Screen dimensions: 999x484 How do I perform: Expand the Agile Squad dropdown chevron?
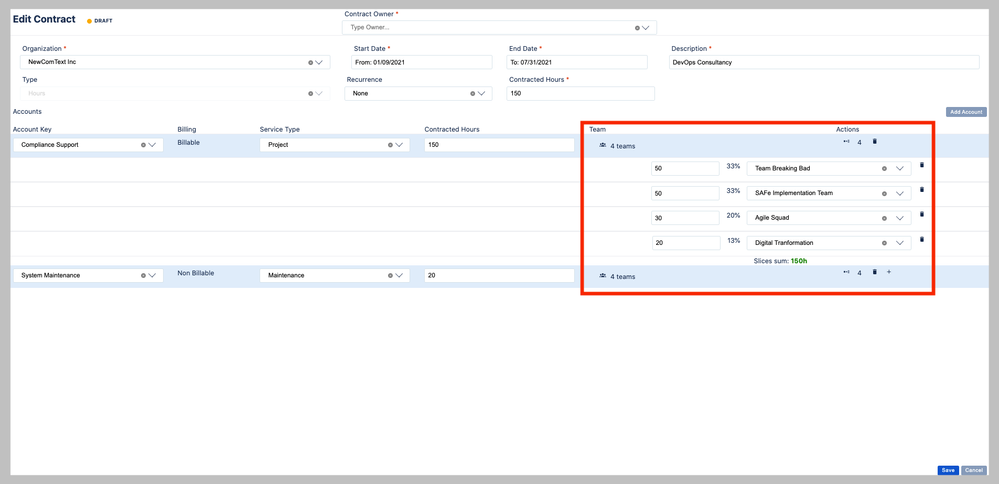pyautogui.click(x=900, y=218)
